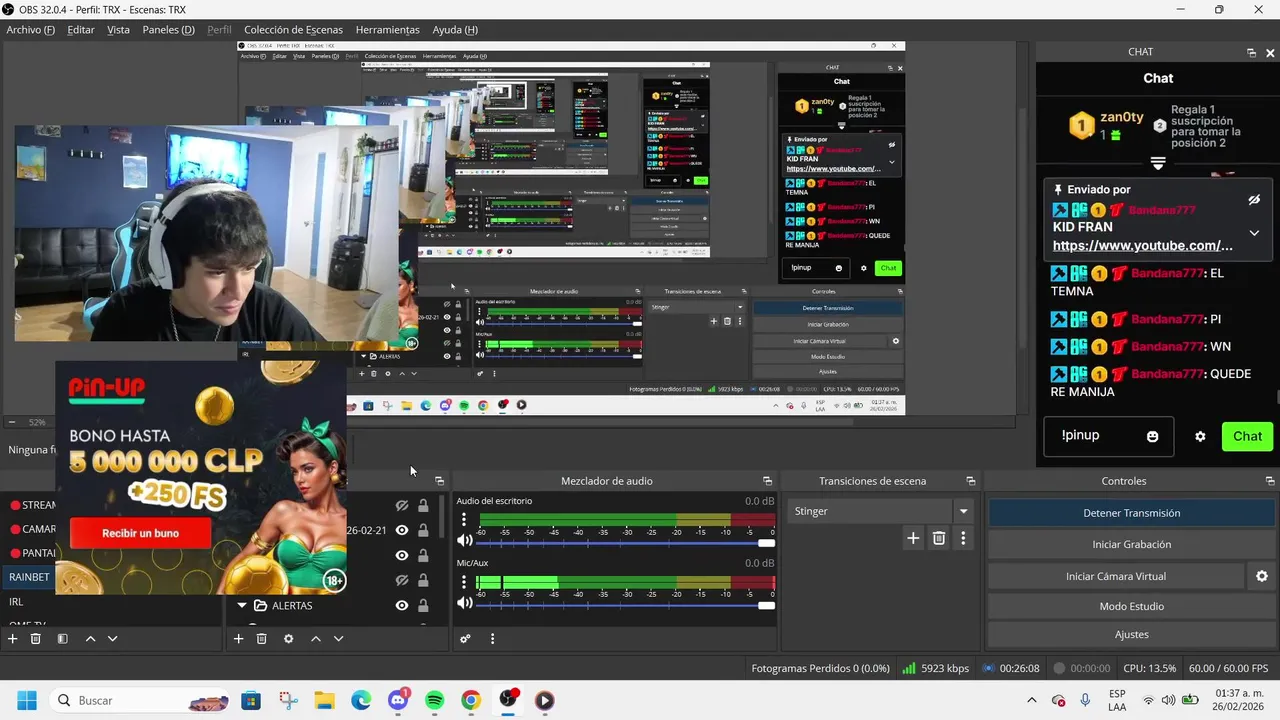Toggle lock on the 26-02-21 source
Screen dimensions: 1280x720
click(423, 530)
